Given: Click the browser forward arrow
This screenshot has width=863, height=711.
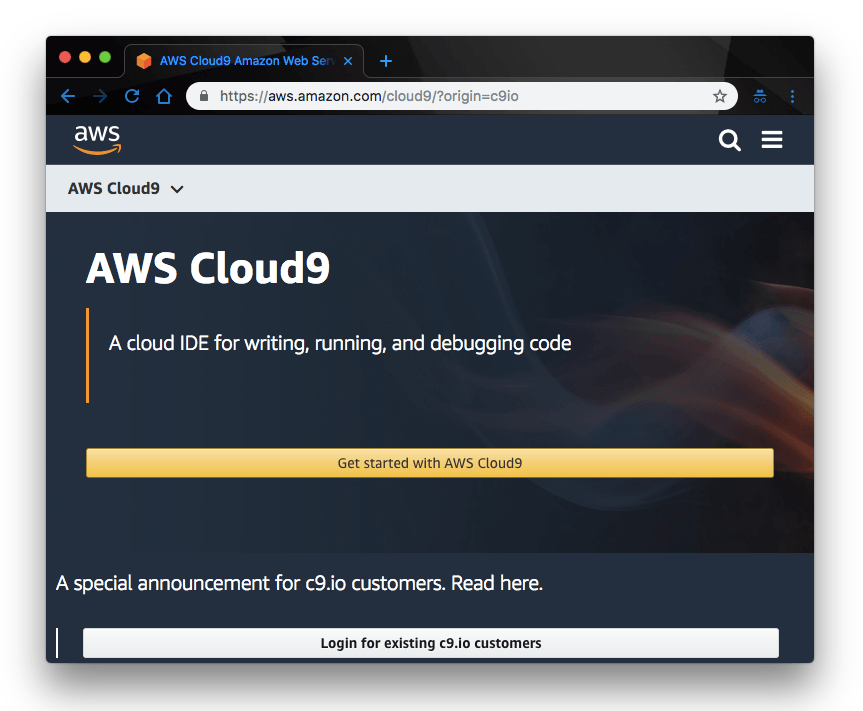Looking at the screenshot, I should pos(100,96).
